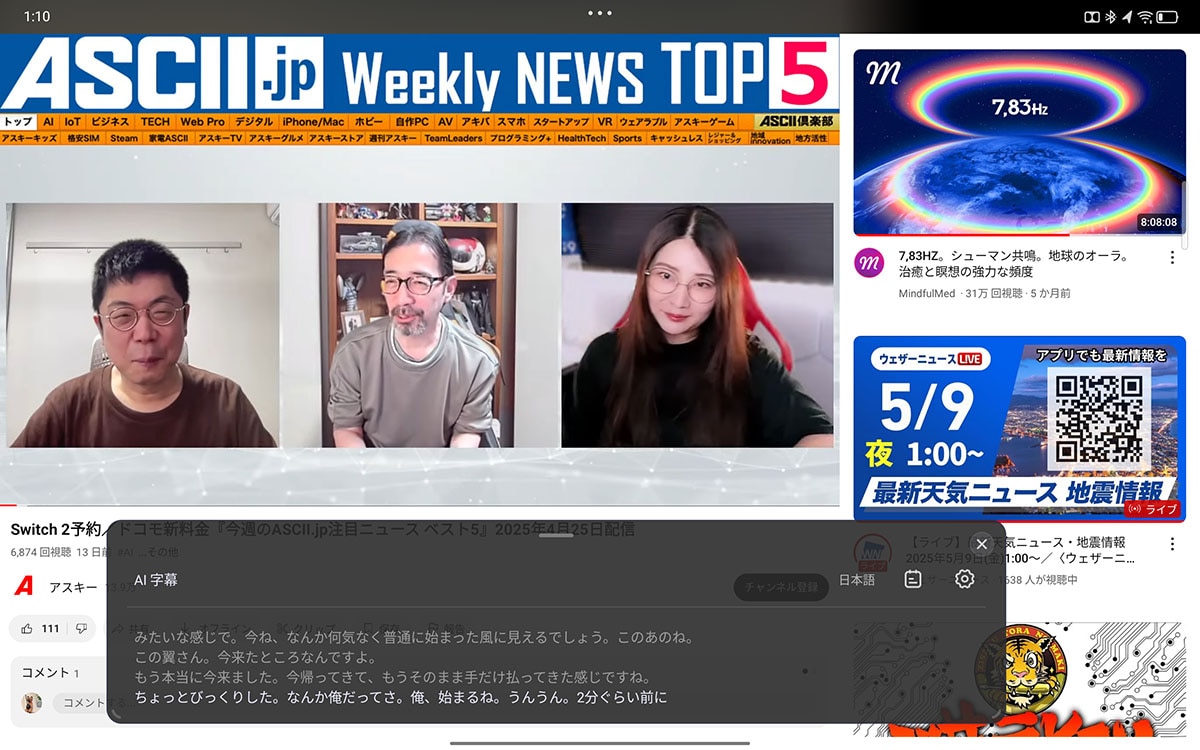Open the three-dot menu on the weather live video
The width and height of the screenshot is (1200, 750).
(1171, 543)
